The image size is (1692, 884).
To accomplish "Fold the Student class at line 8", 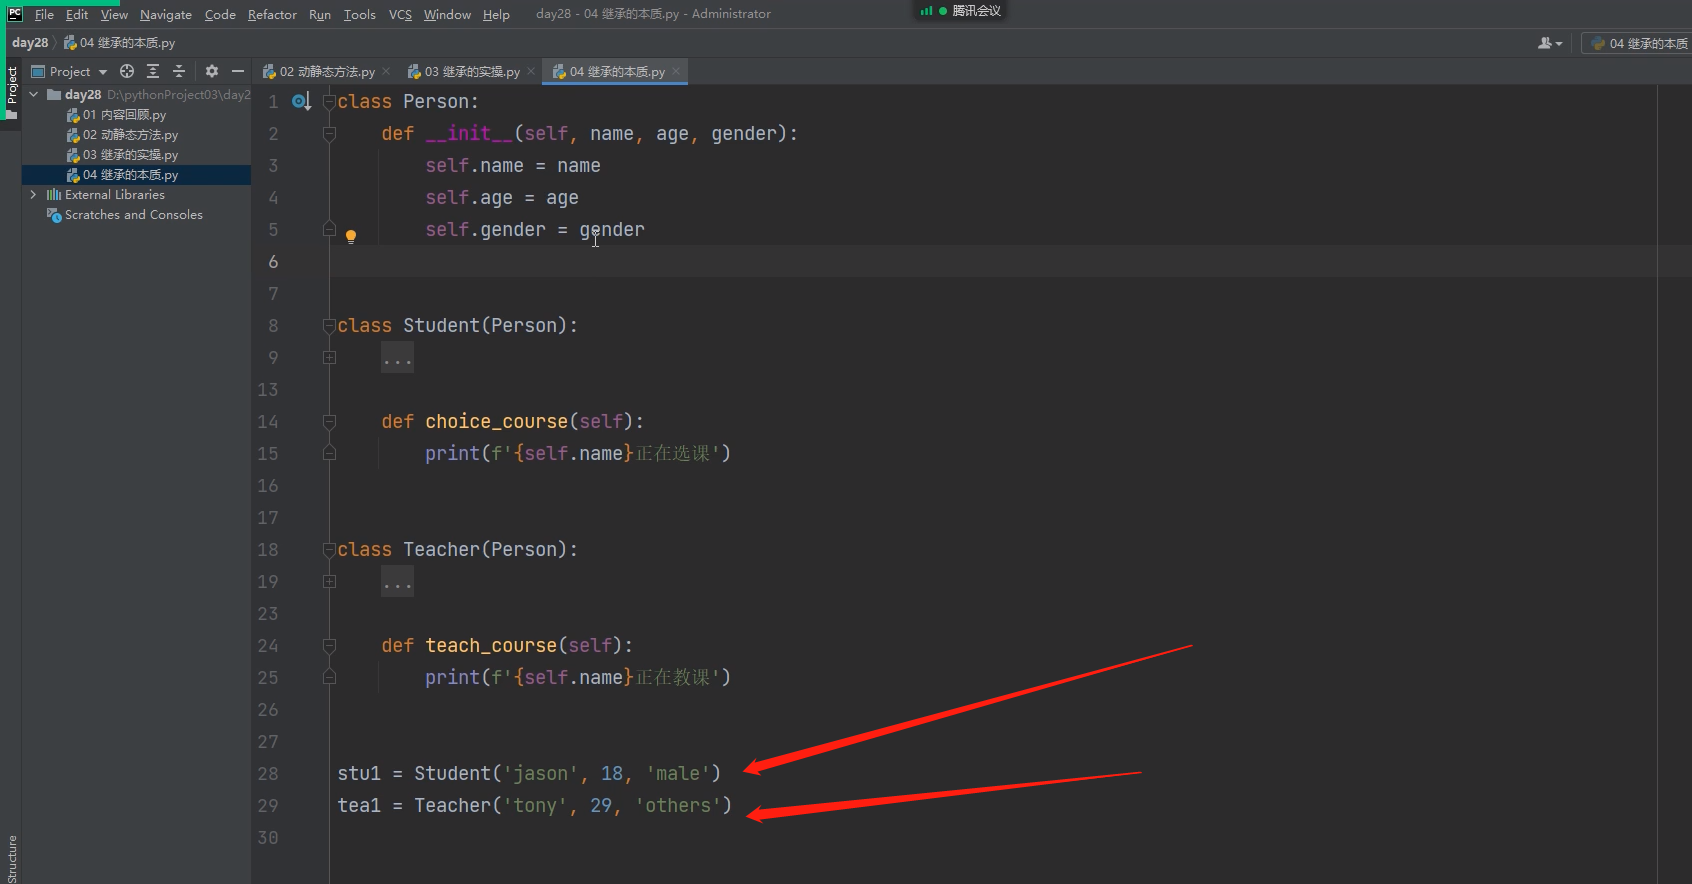I will (329, 325).
